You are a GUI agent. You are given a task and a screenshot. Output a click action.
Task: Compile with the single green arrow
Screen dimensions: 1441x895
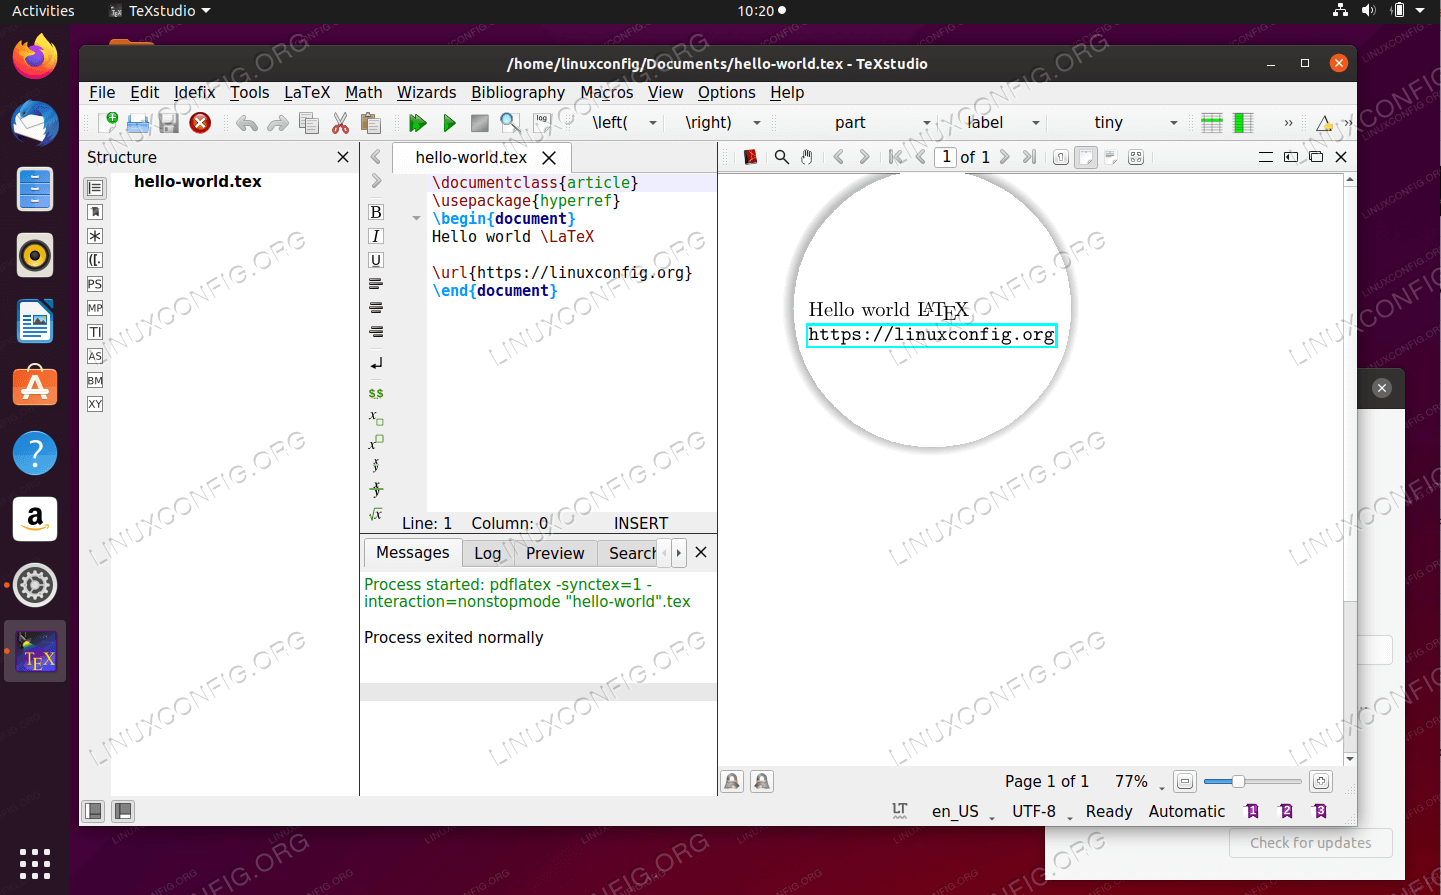point(449,123)
